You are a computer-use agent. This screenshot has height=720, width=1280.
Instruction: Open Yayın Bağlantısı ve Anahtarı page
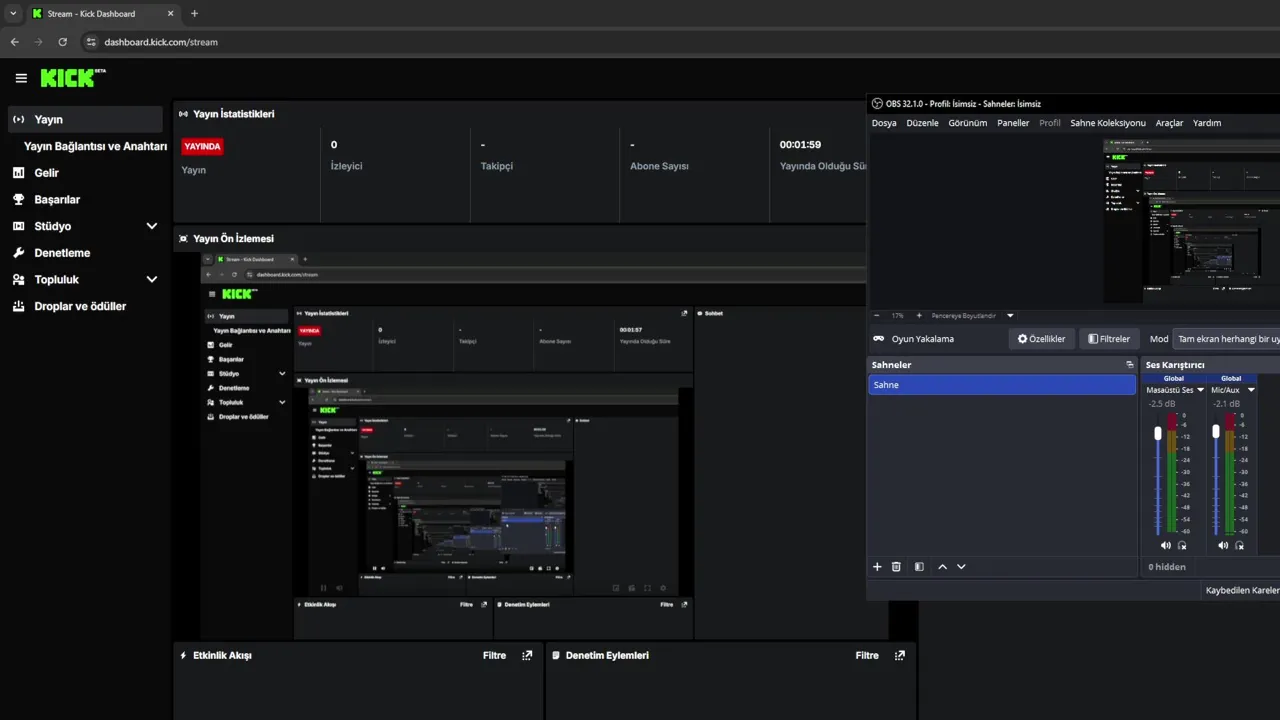point(95,146)
